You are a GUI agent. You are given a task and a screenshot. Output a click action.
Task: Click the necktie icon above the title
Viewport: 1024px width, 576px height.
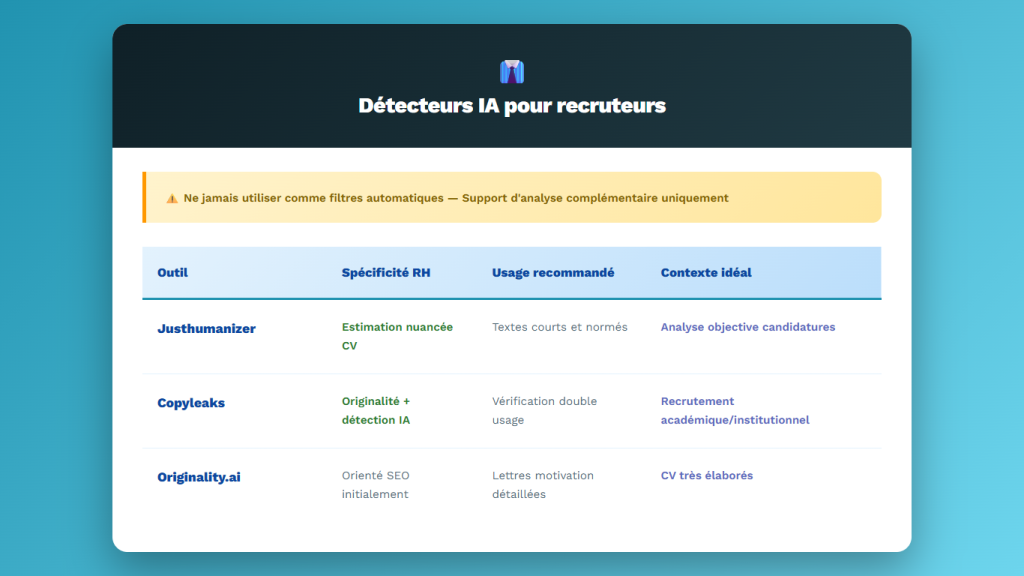tap(512, 72)
